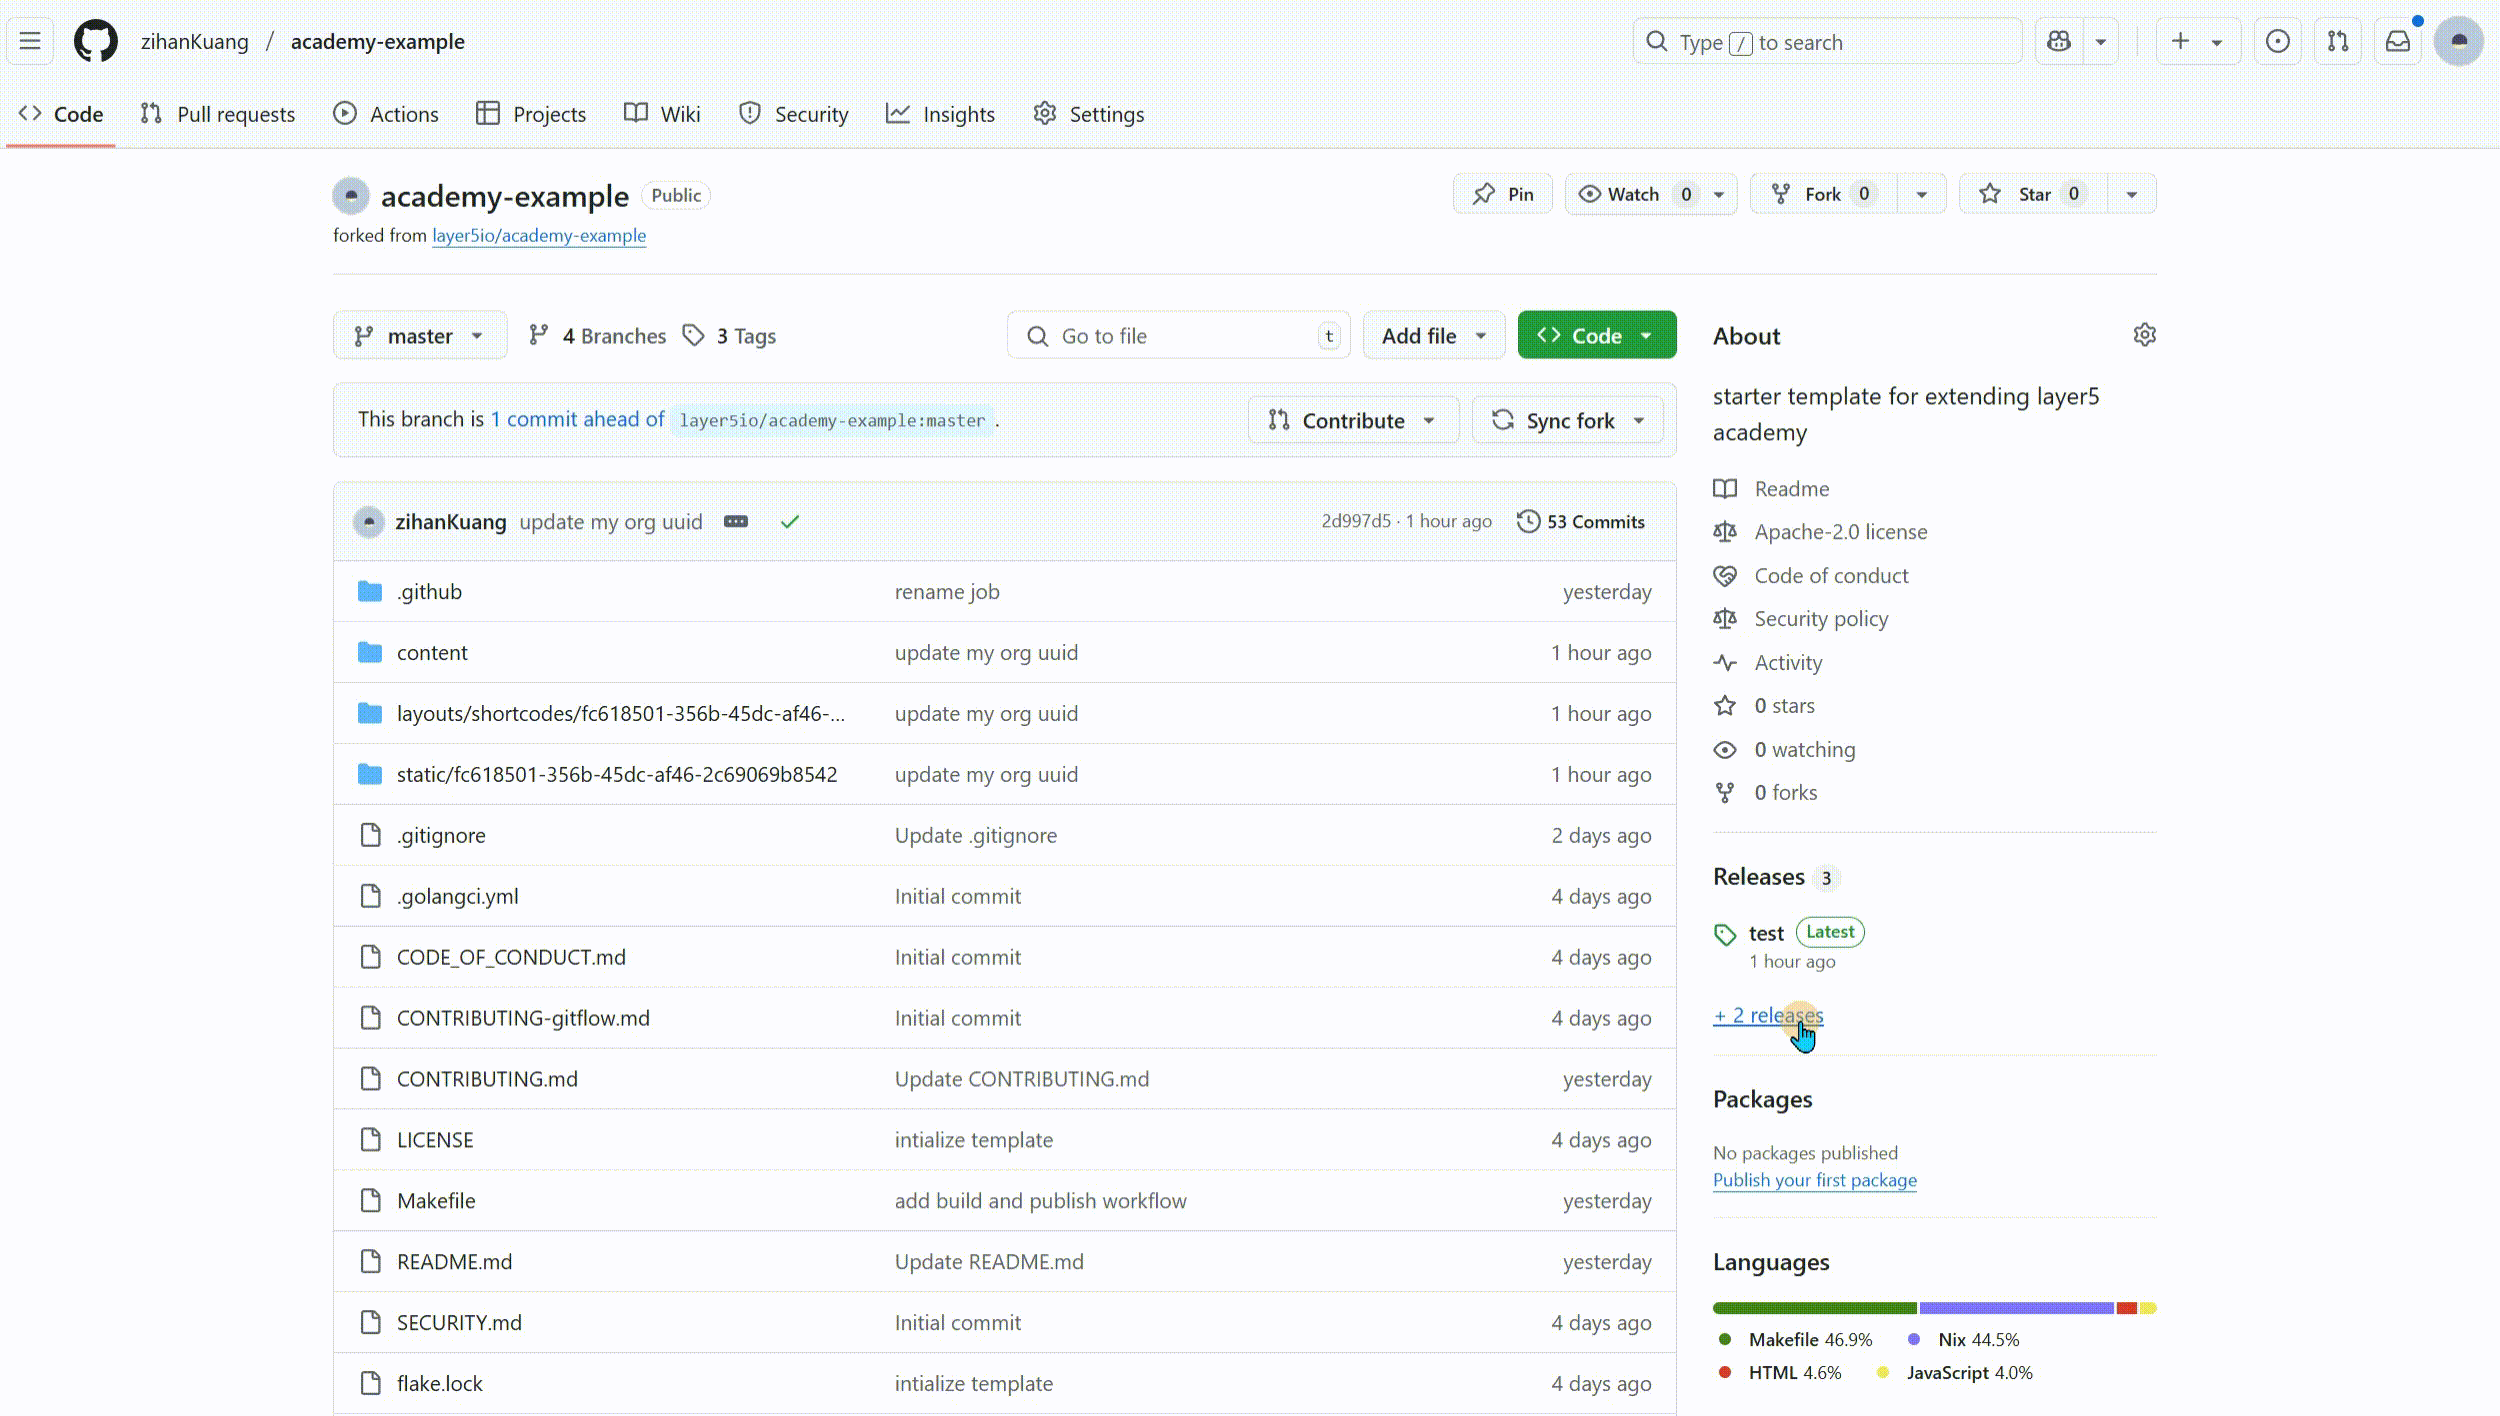
Task: Open the hamburger navigation menu
Action: click(x=30, y=41)
